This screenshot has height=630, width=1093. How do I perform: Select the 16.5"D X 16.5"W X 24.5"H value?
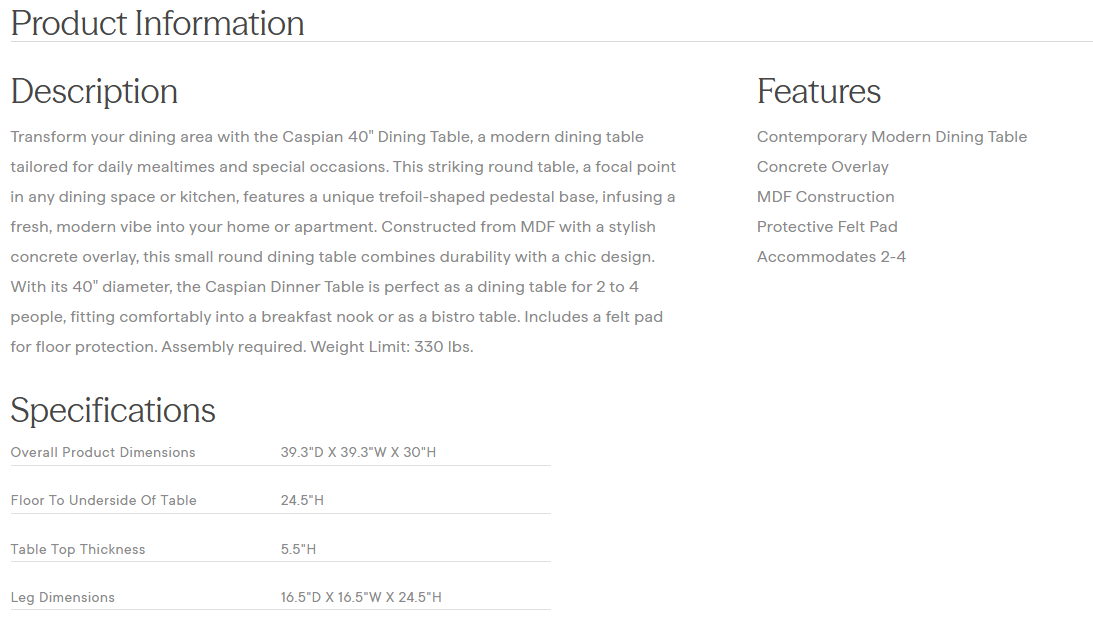[360, 597]
